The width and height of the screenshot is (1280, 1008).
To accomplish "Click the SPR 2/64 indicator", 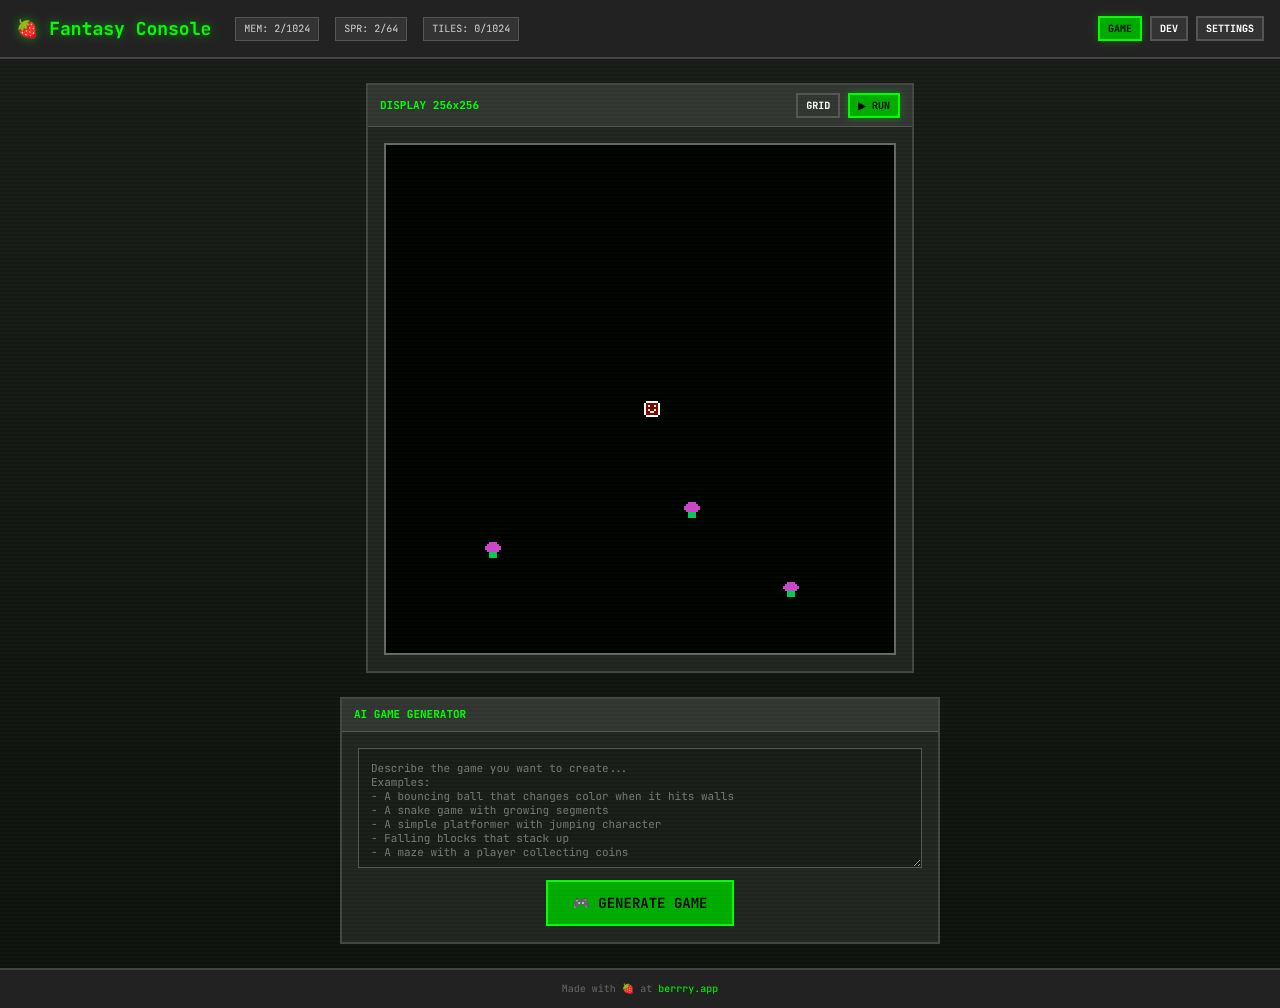I will point(371,29).
